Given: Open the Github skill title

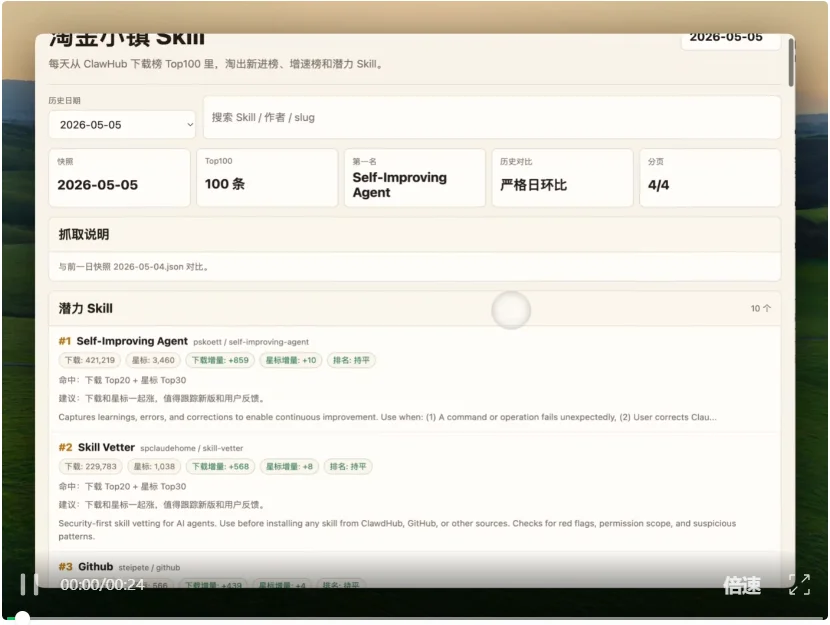Looking at the screenshot, I should pyautogui.click(x=96, y=567).
